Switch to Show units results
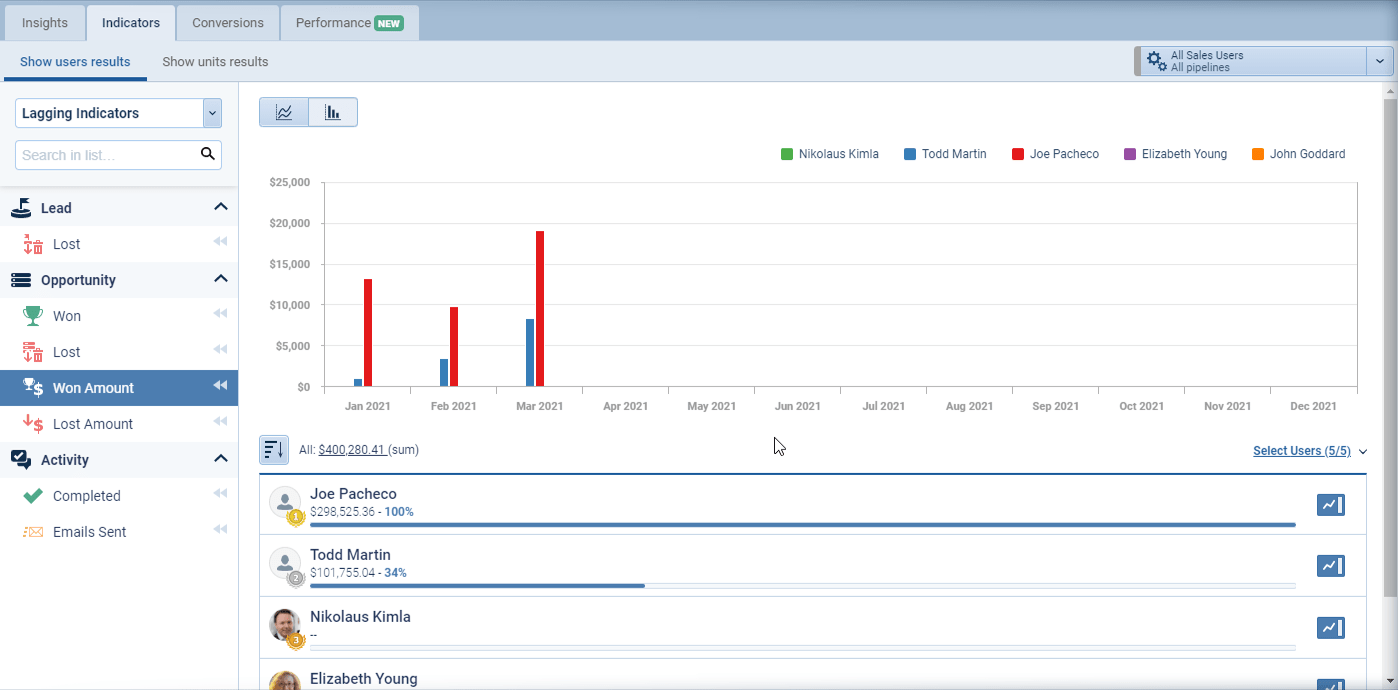The image size is (1398, 690). tap(214, 61)
